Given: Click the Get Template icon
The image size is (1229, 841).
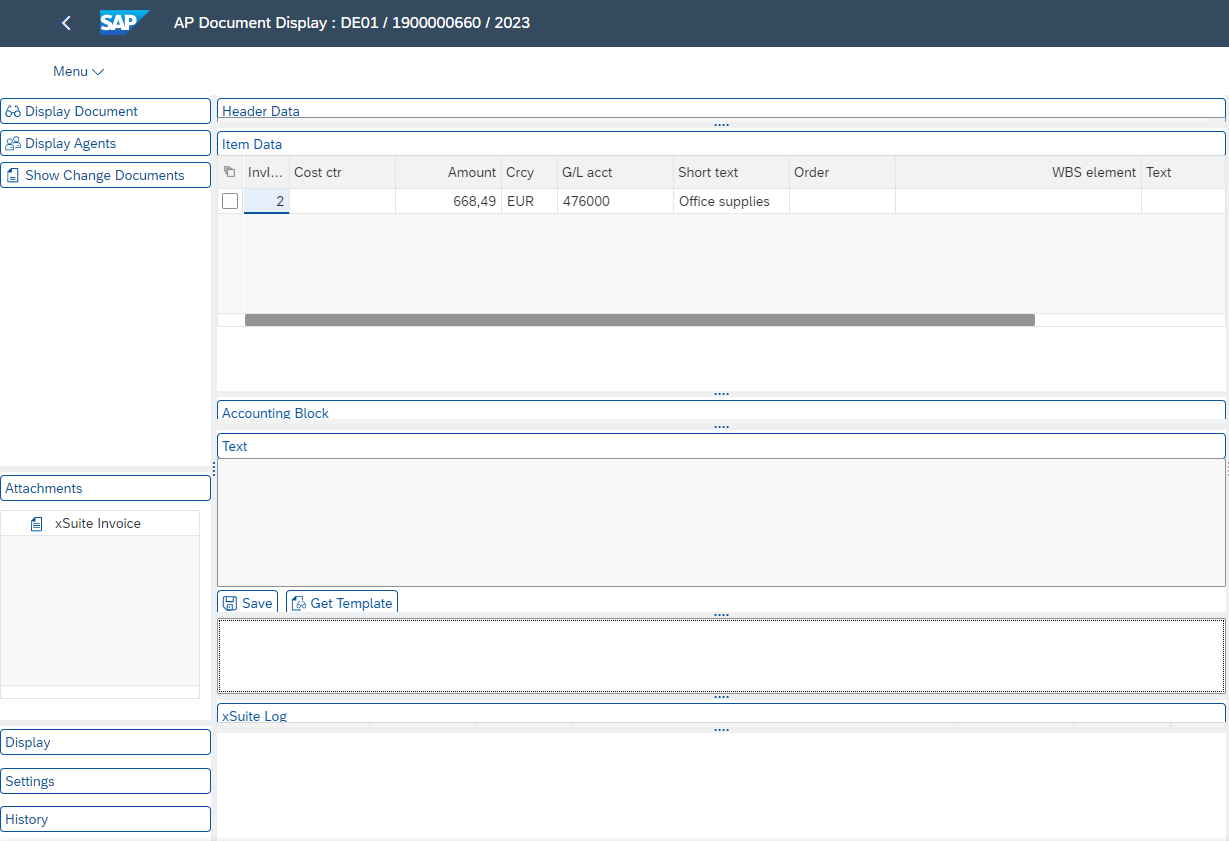Looking at the screenshot, I should (x=298, y=603).
